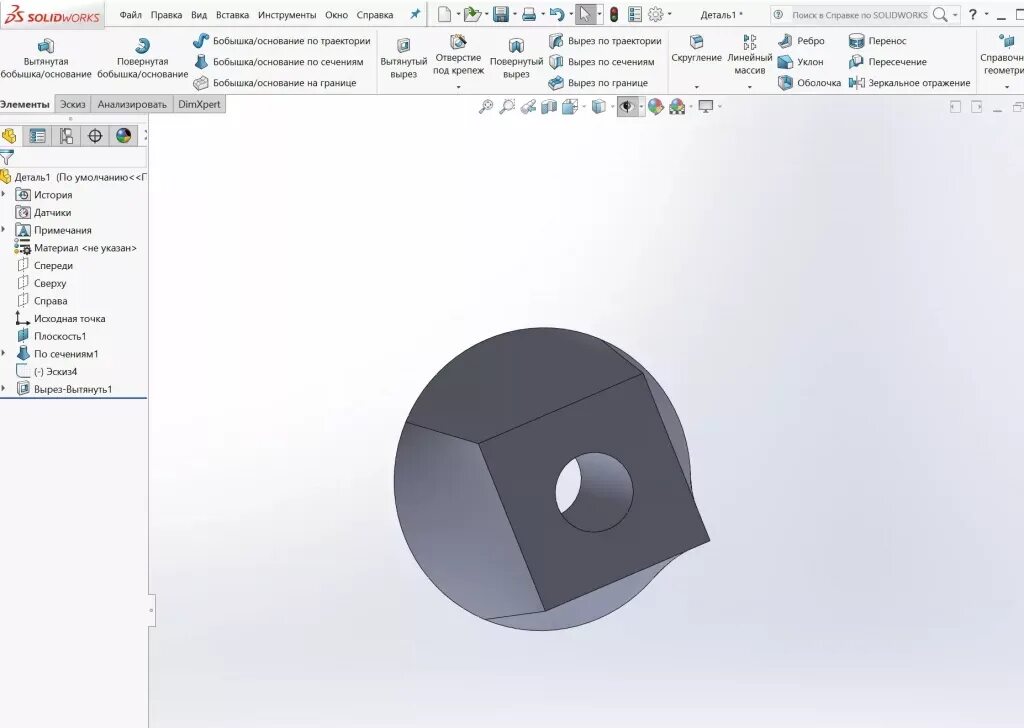This screenshot has width=1024, height=728.
Task: Click the Edit Appearance colored sphere
Action: pyautogui.click(x=654, y=105)
